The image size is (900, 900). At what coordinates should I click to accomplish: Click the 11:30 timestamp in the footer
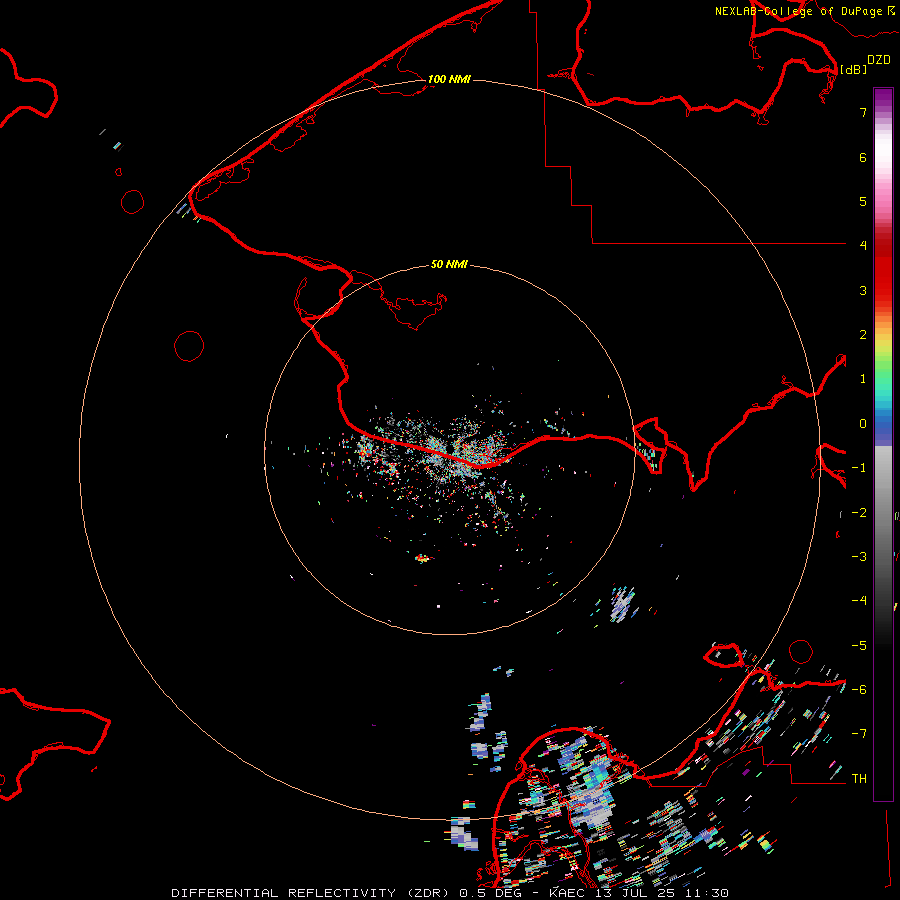tap(707, 893)
